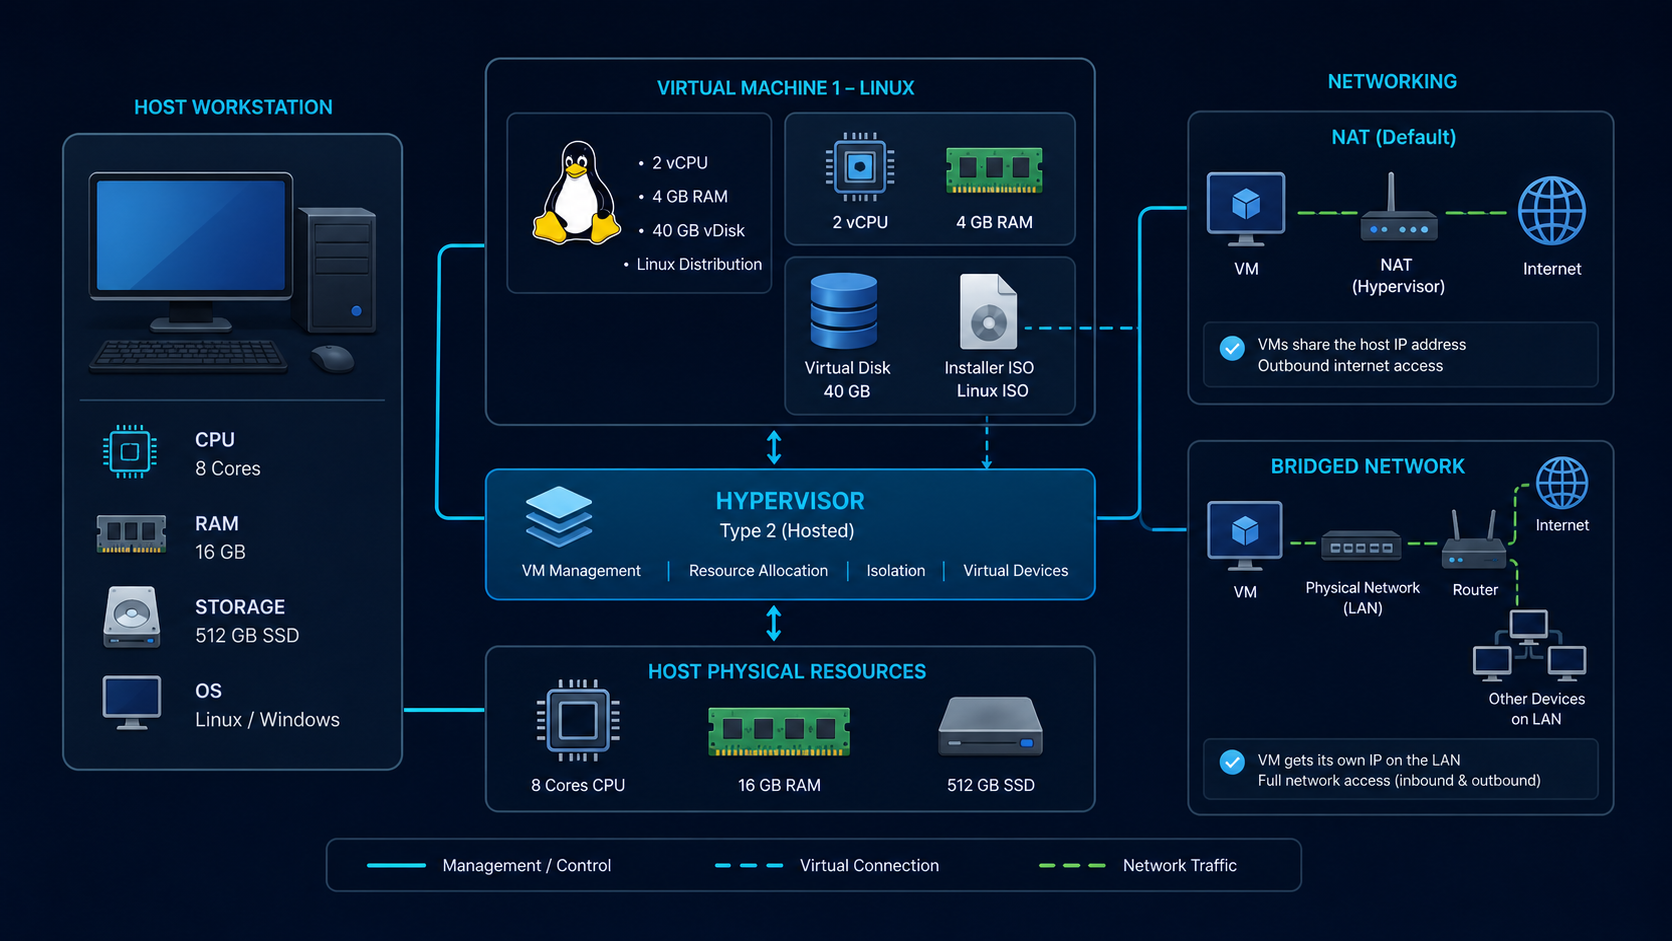Click the Outbound internet access text

[1350, 366]
